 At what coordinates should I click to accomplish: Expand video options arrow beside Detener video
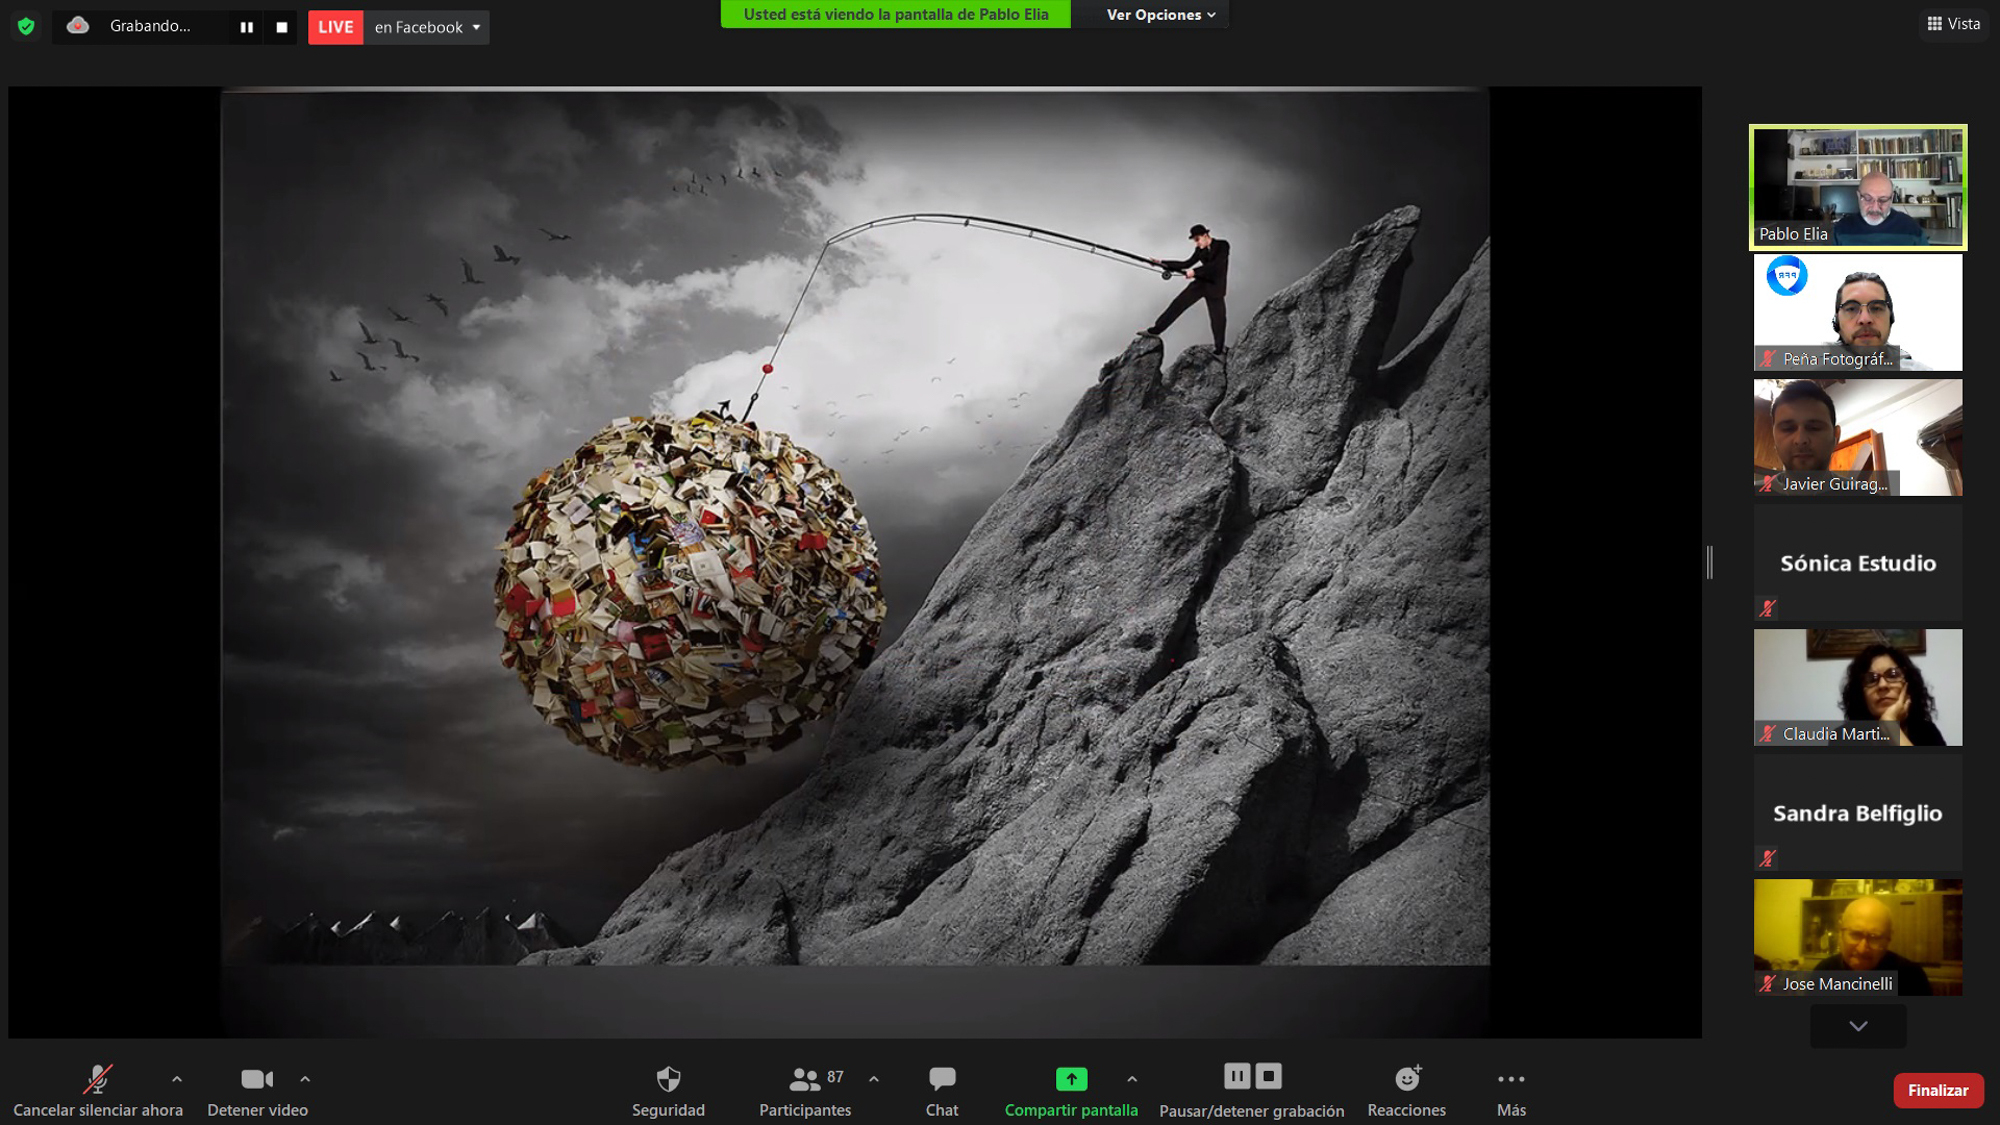pyautogui.click(x=305, y=1079)
